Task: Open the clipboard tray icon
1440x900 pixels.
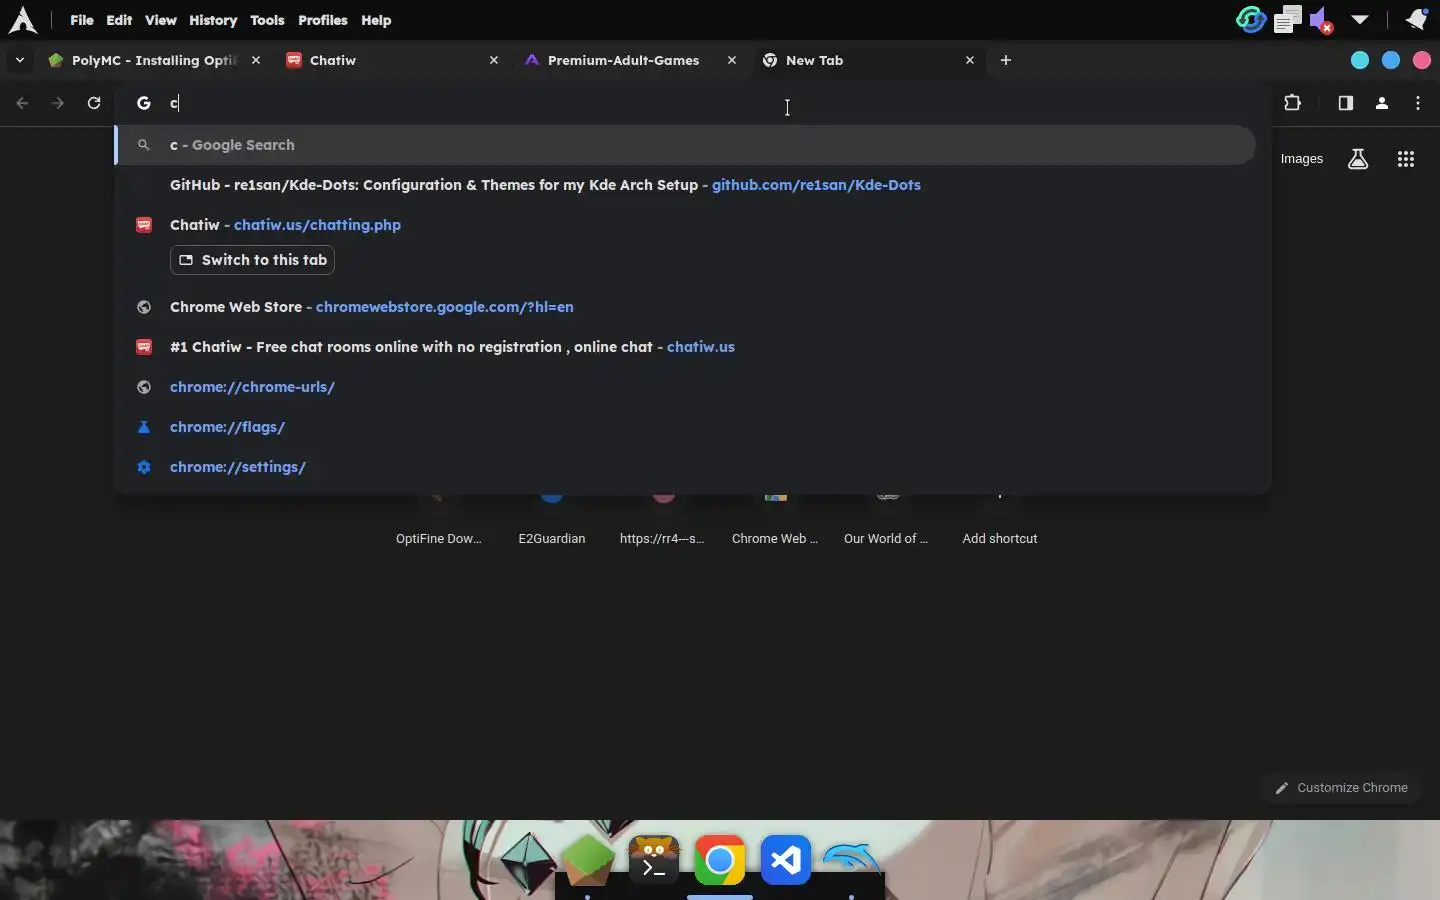Action: (x=1288, y=19)
